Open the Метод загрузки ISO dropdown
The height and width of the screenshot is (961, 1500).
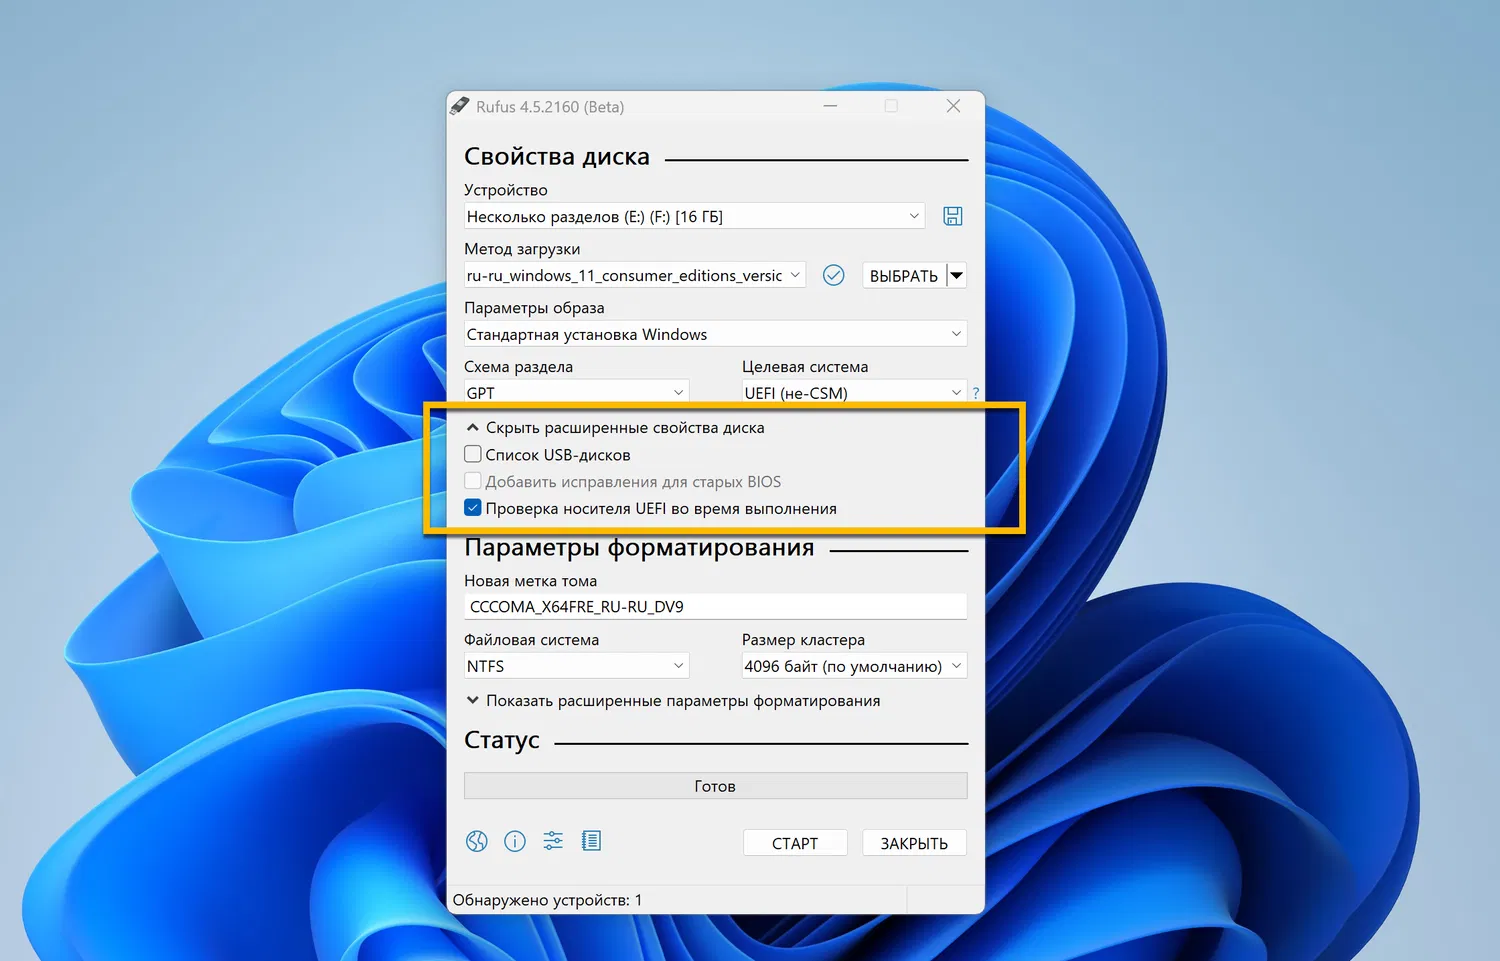pos(635,275)
